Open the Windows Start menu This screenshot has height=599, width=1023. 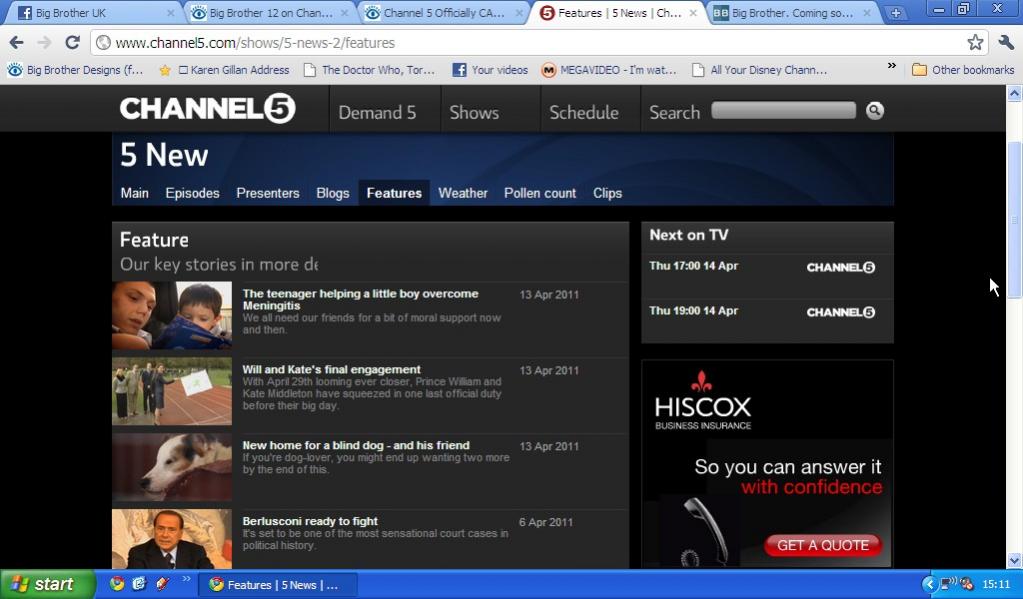pos(48,584)
